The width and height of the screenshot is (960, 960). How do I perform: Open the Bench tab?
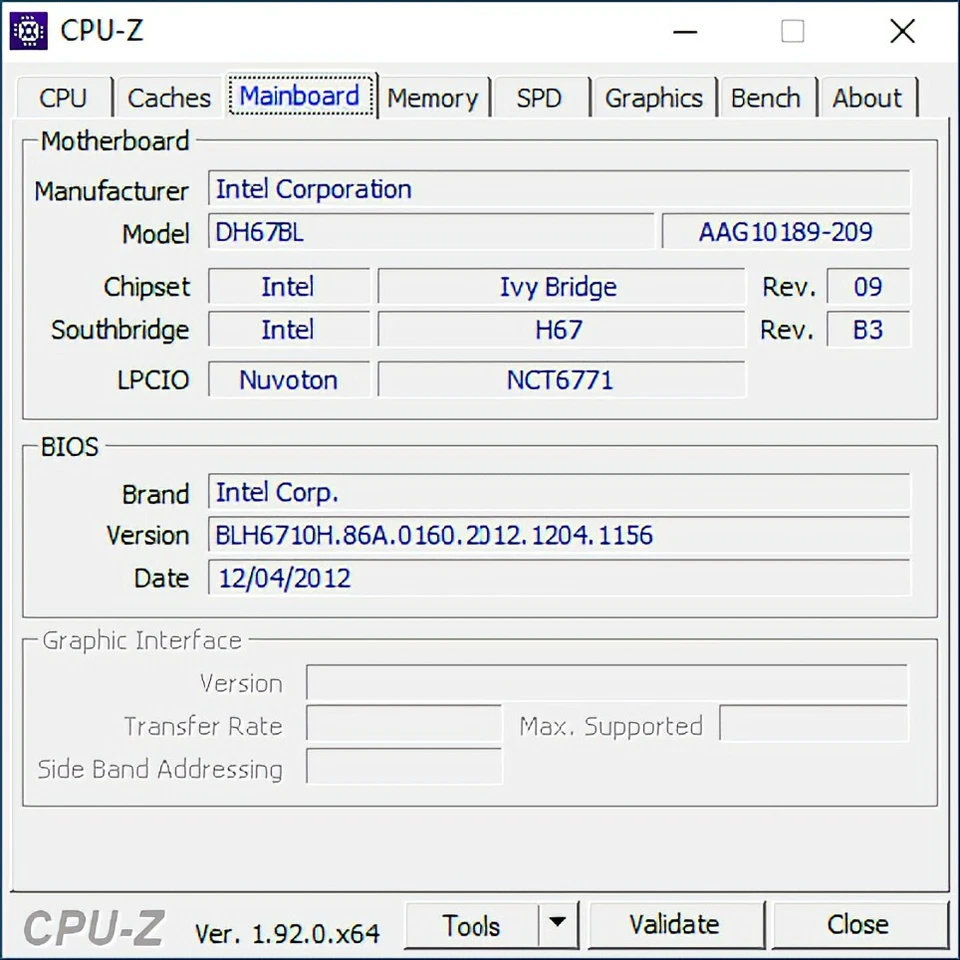pos(767,97)
